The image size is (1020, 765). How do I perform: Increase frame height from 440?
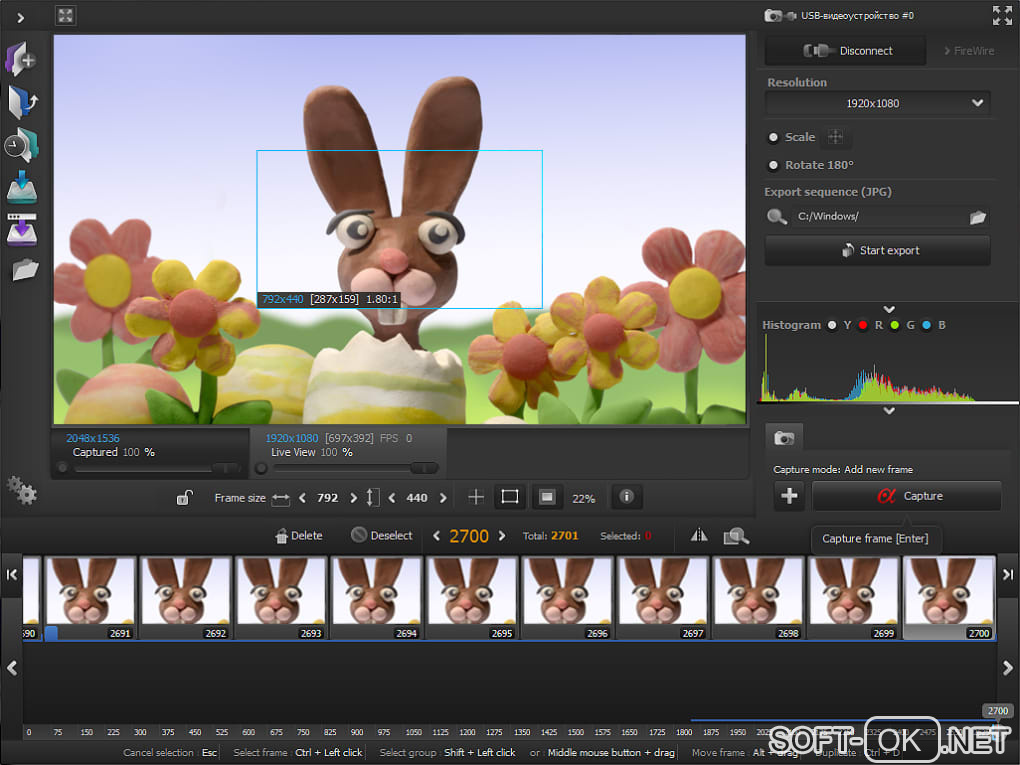click(443, 498)
